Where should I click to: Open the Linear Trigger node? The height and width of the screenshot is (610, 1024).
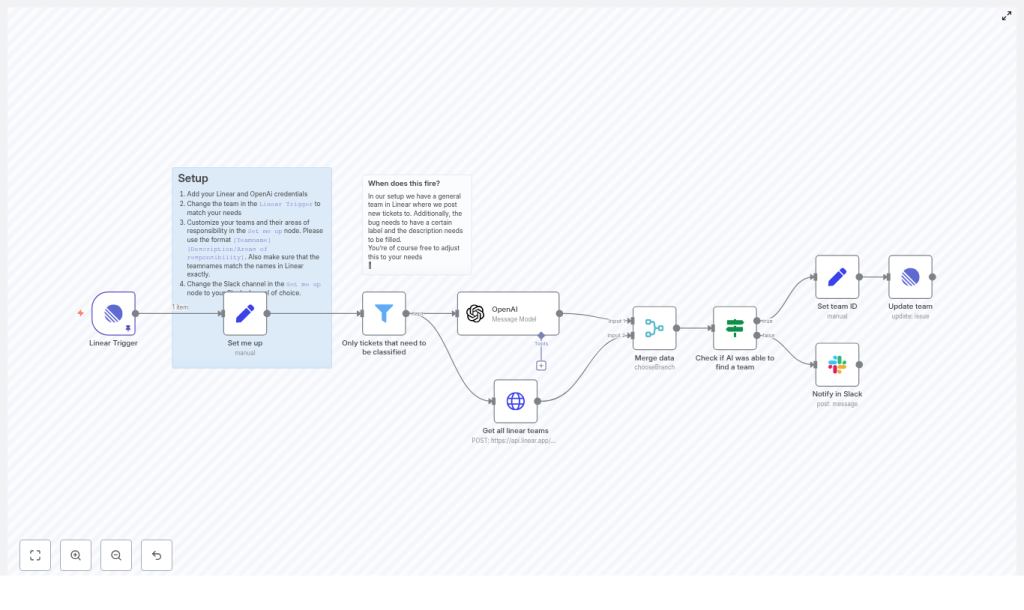(x=112, y=312)
